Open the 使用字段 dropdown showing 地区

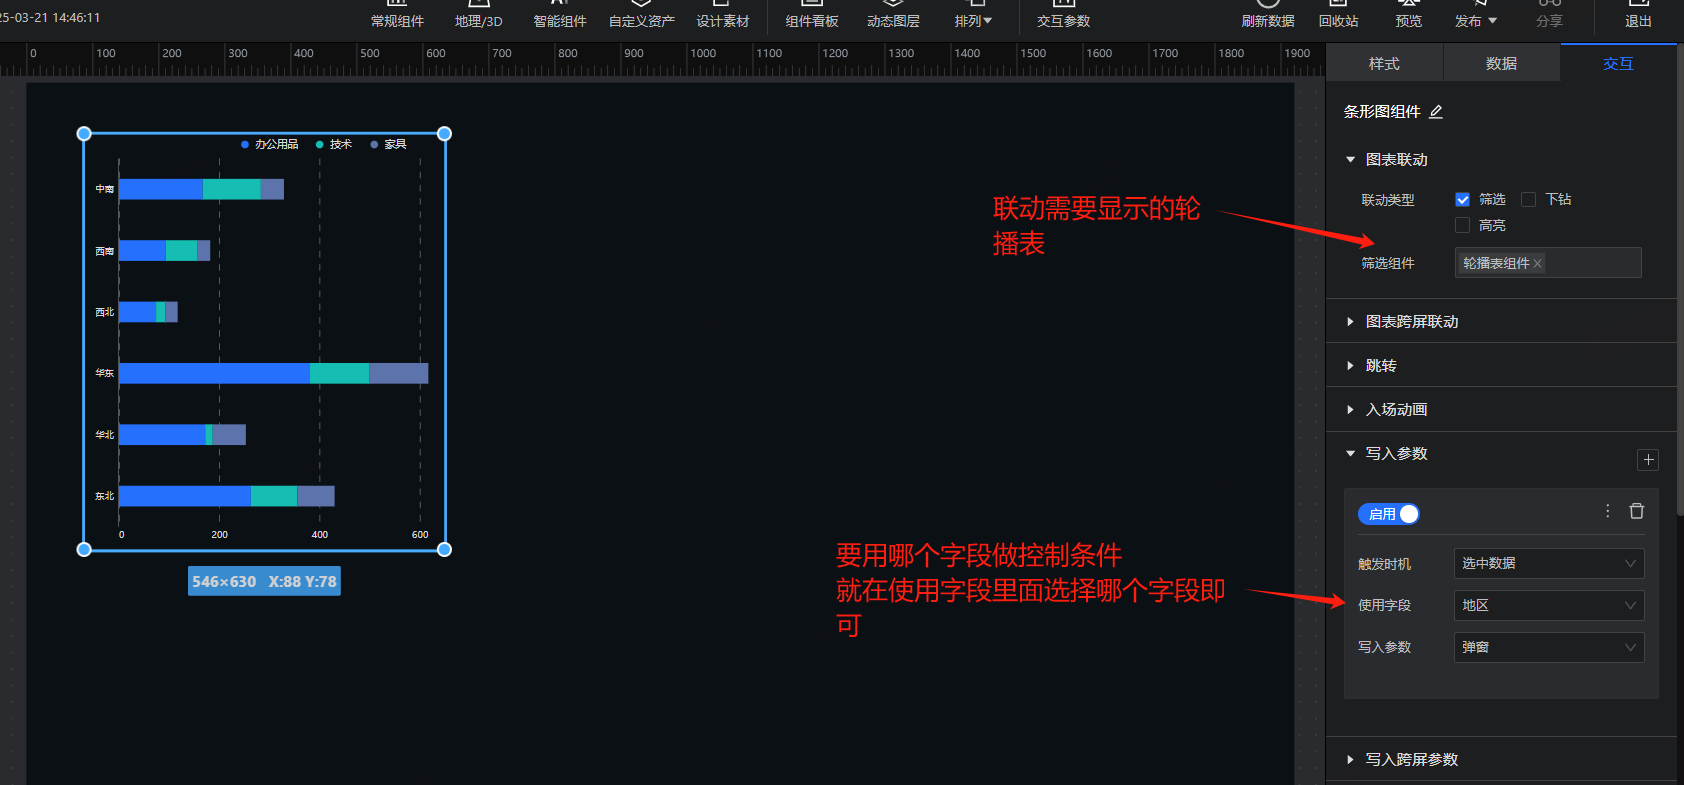pos(1549,605)
